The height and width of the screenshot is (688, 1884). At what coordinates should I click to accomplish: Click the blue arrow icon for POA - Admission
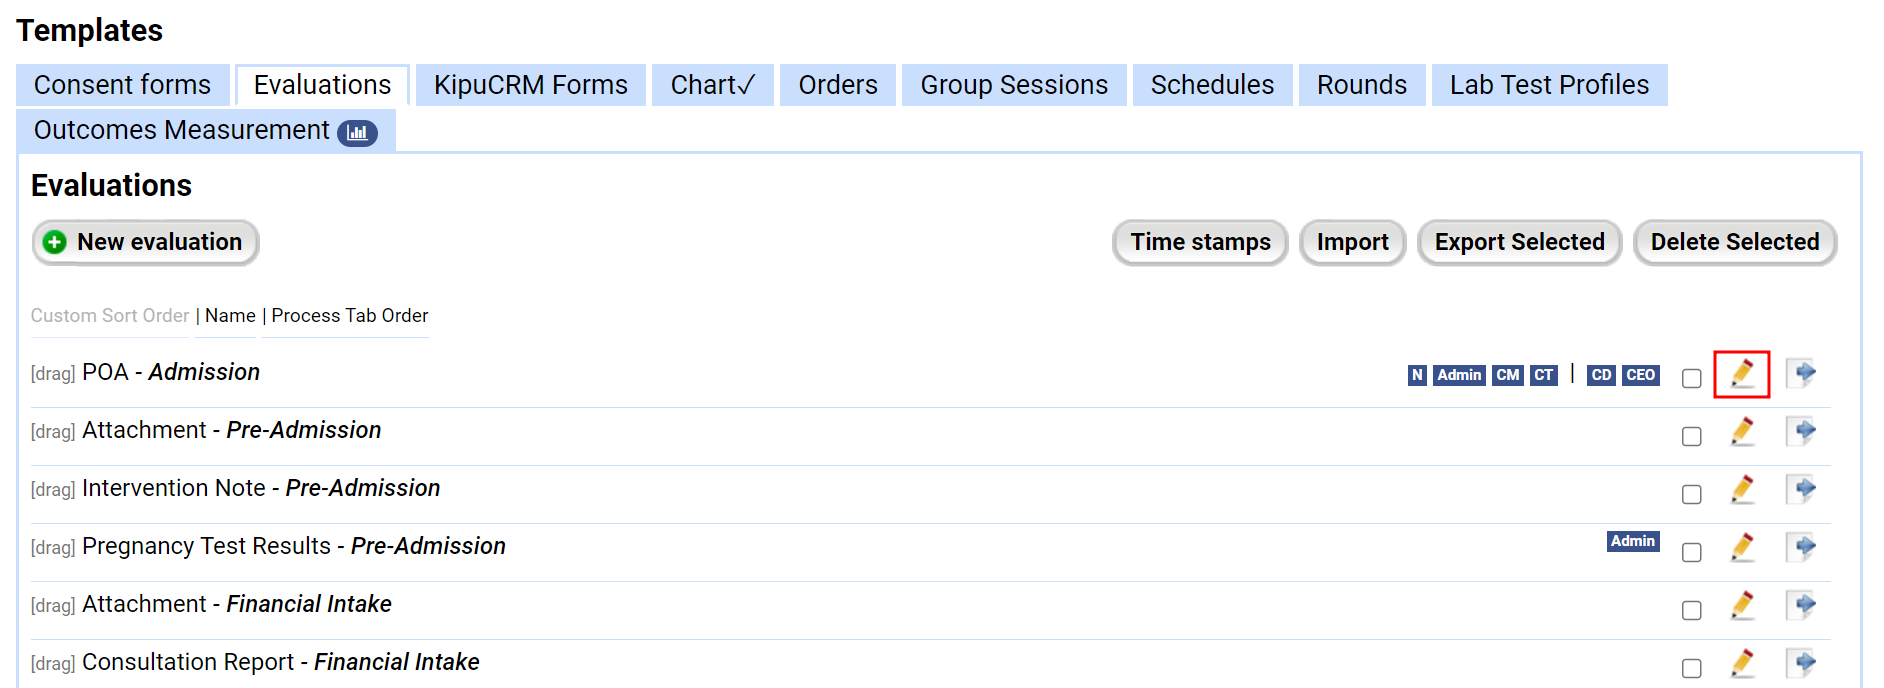(x=1802, y=374)
